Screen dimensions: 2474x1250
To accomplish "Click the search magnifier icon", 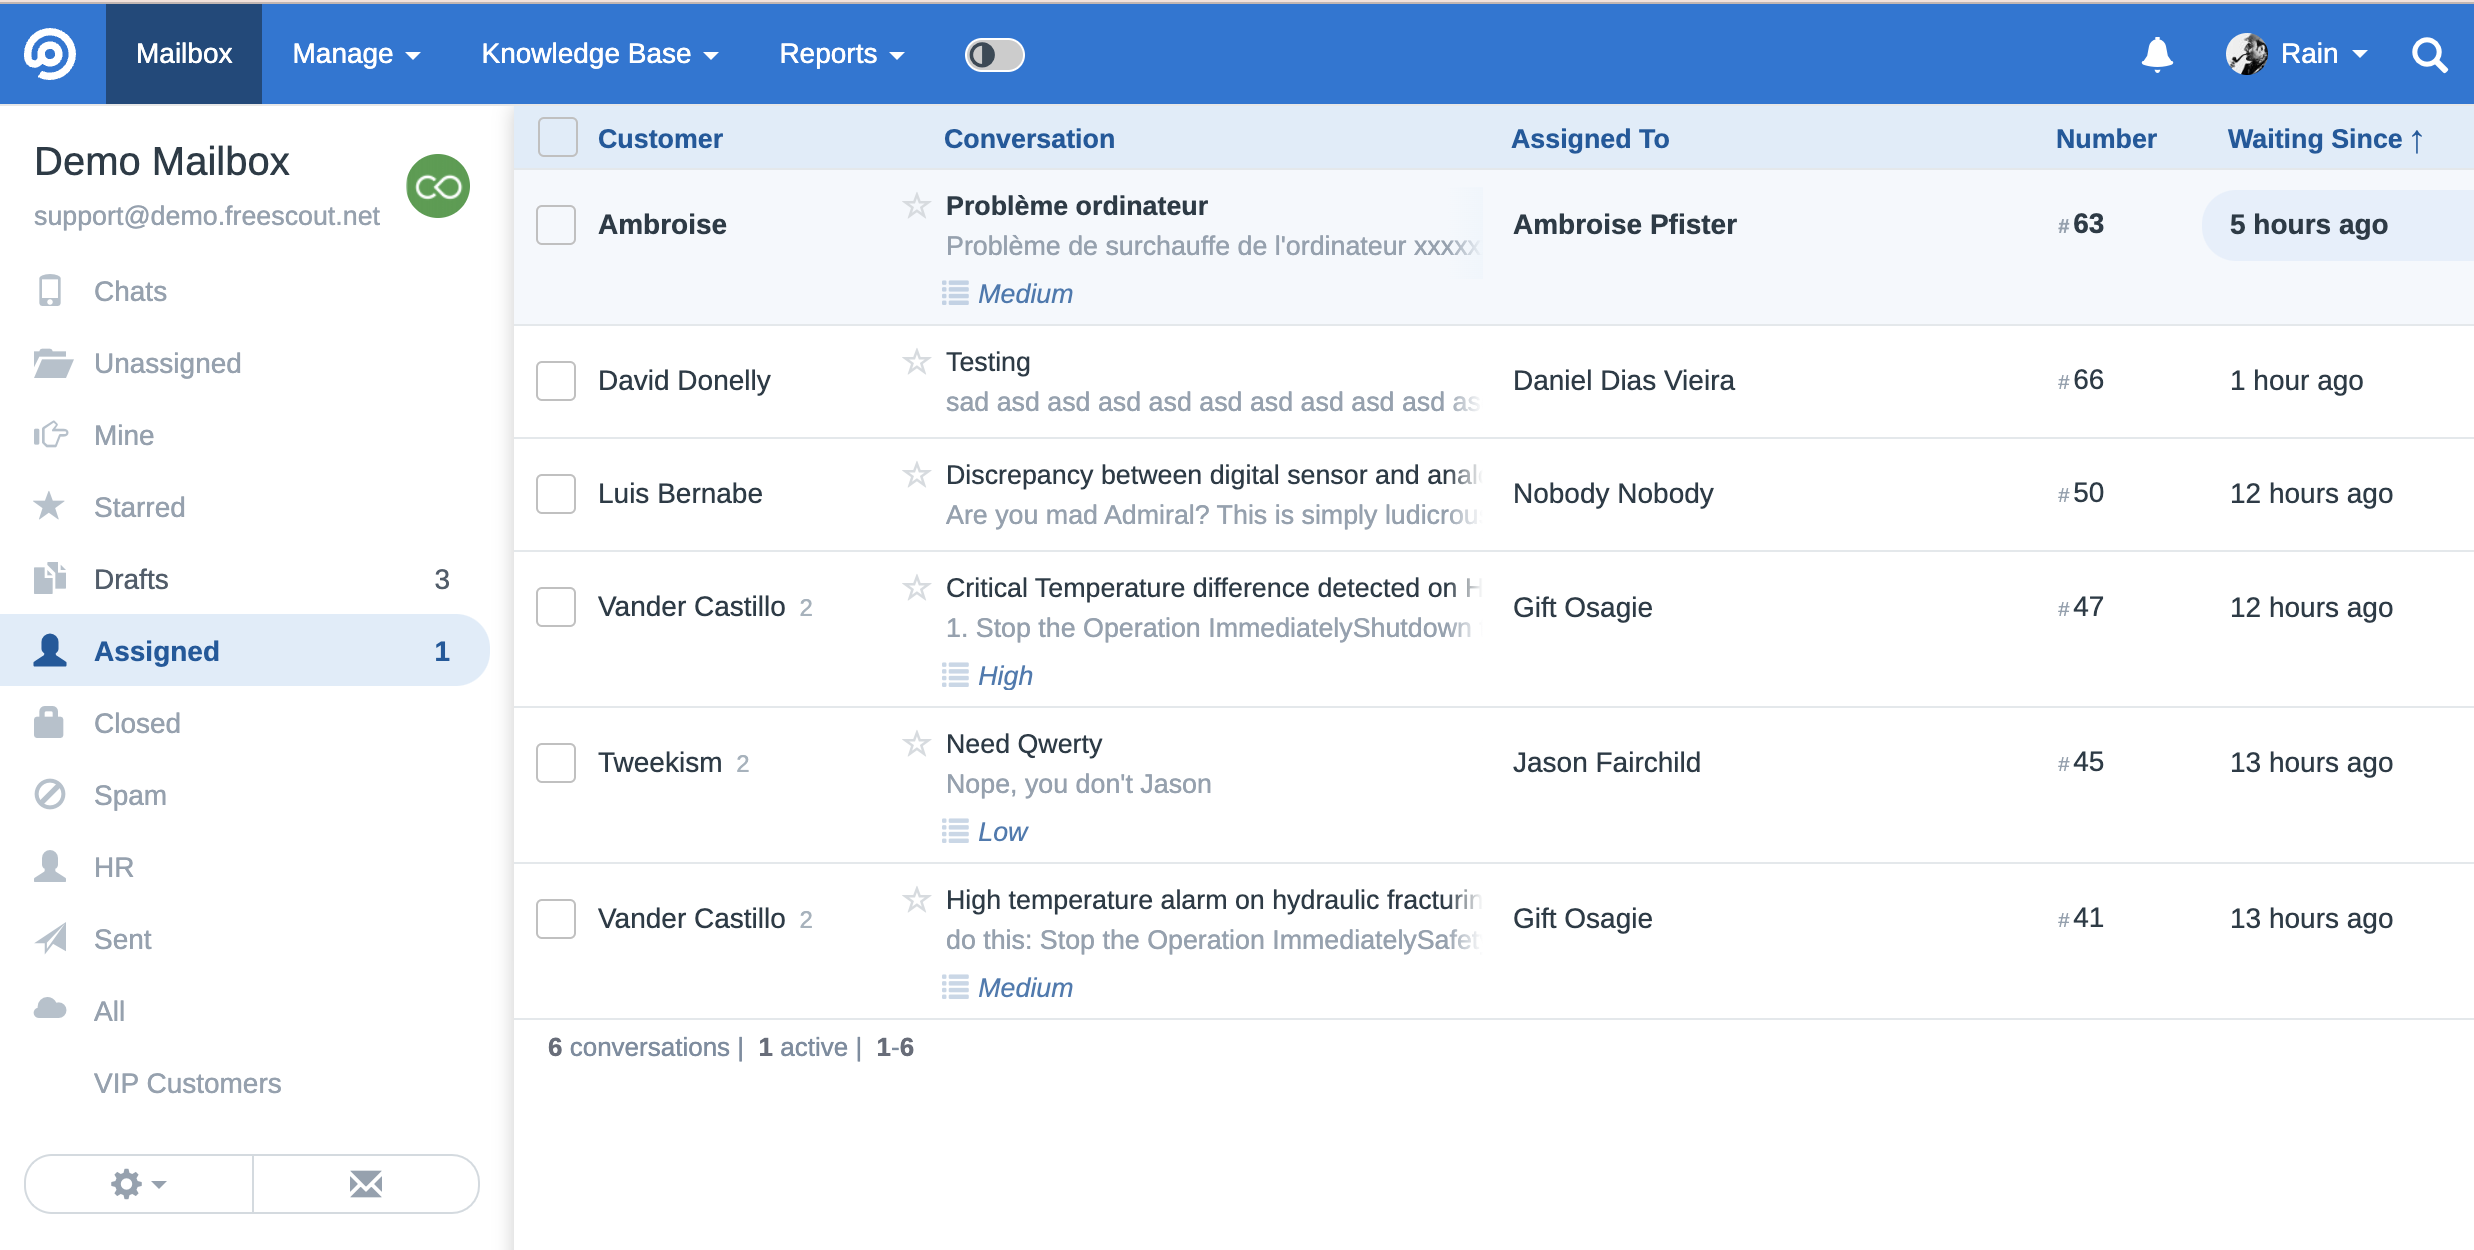I will (2429, 54).
